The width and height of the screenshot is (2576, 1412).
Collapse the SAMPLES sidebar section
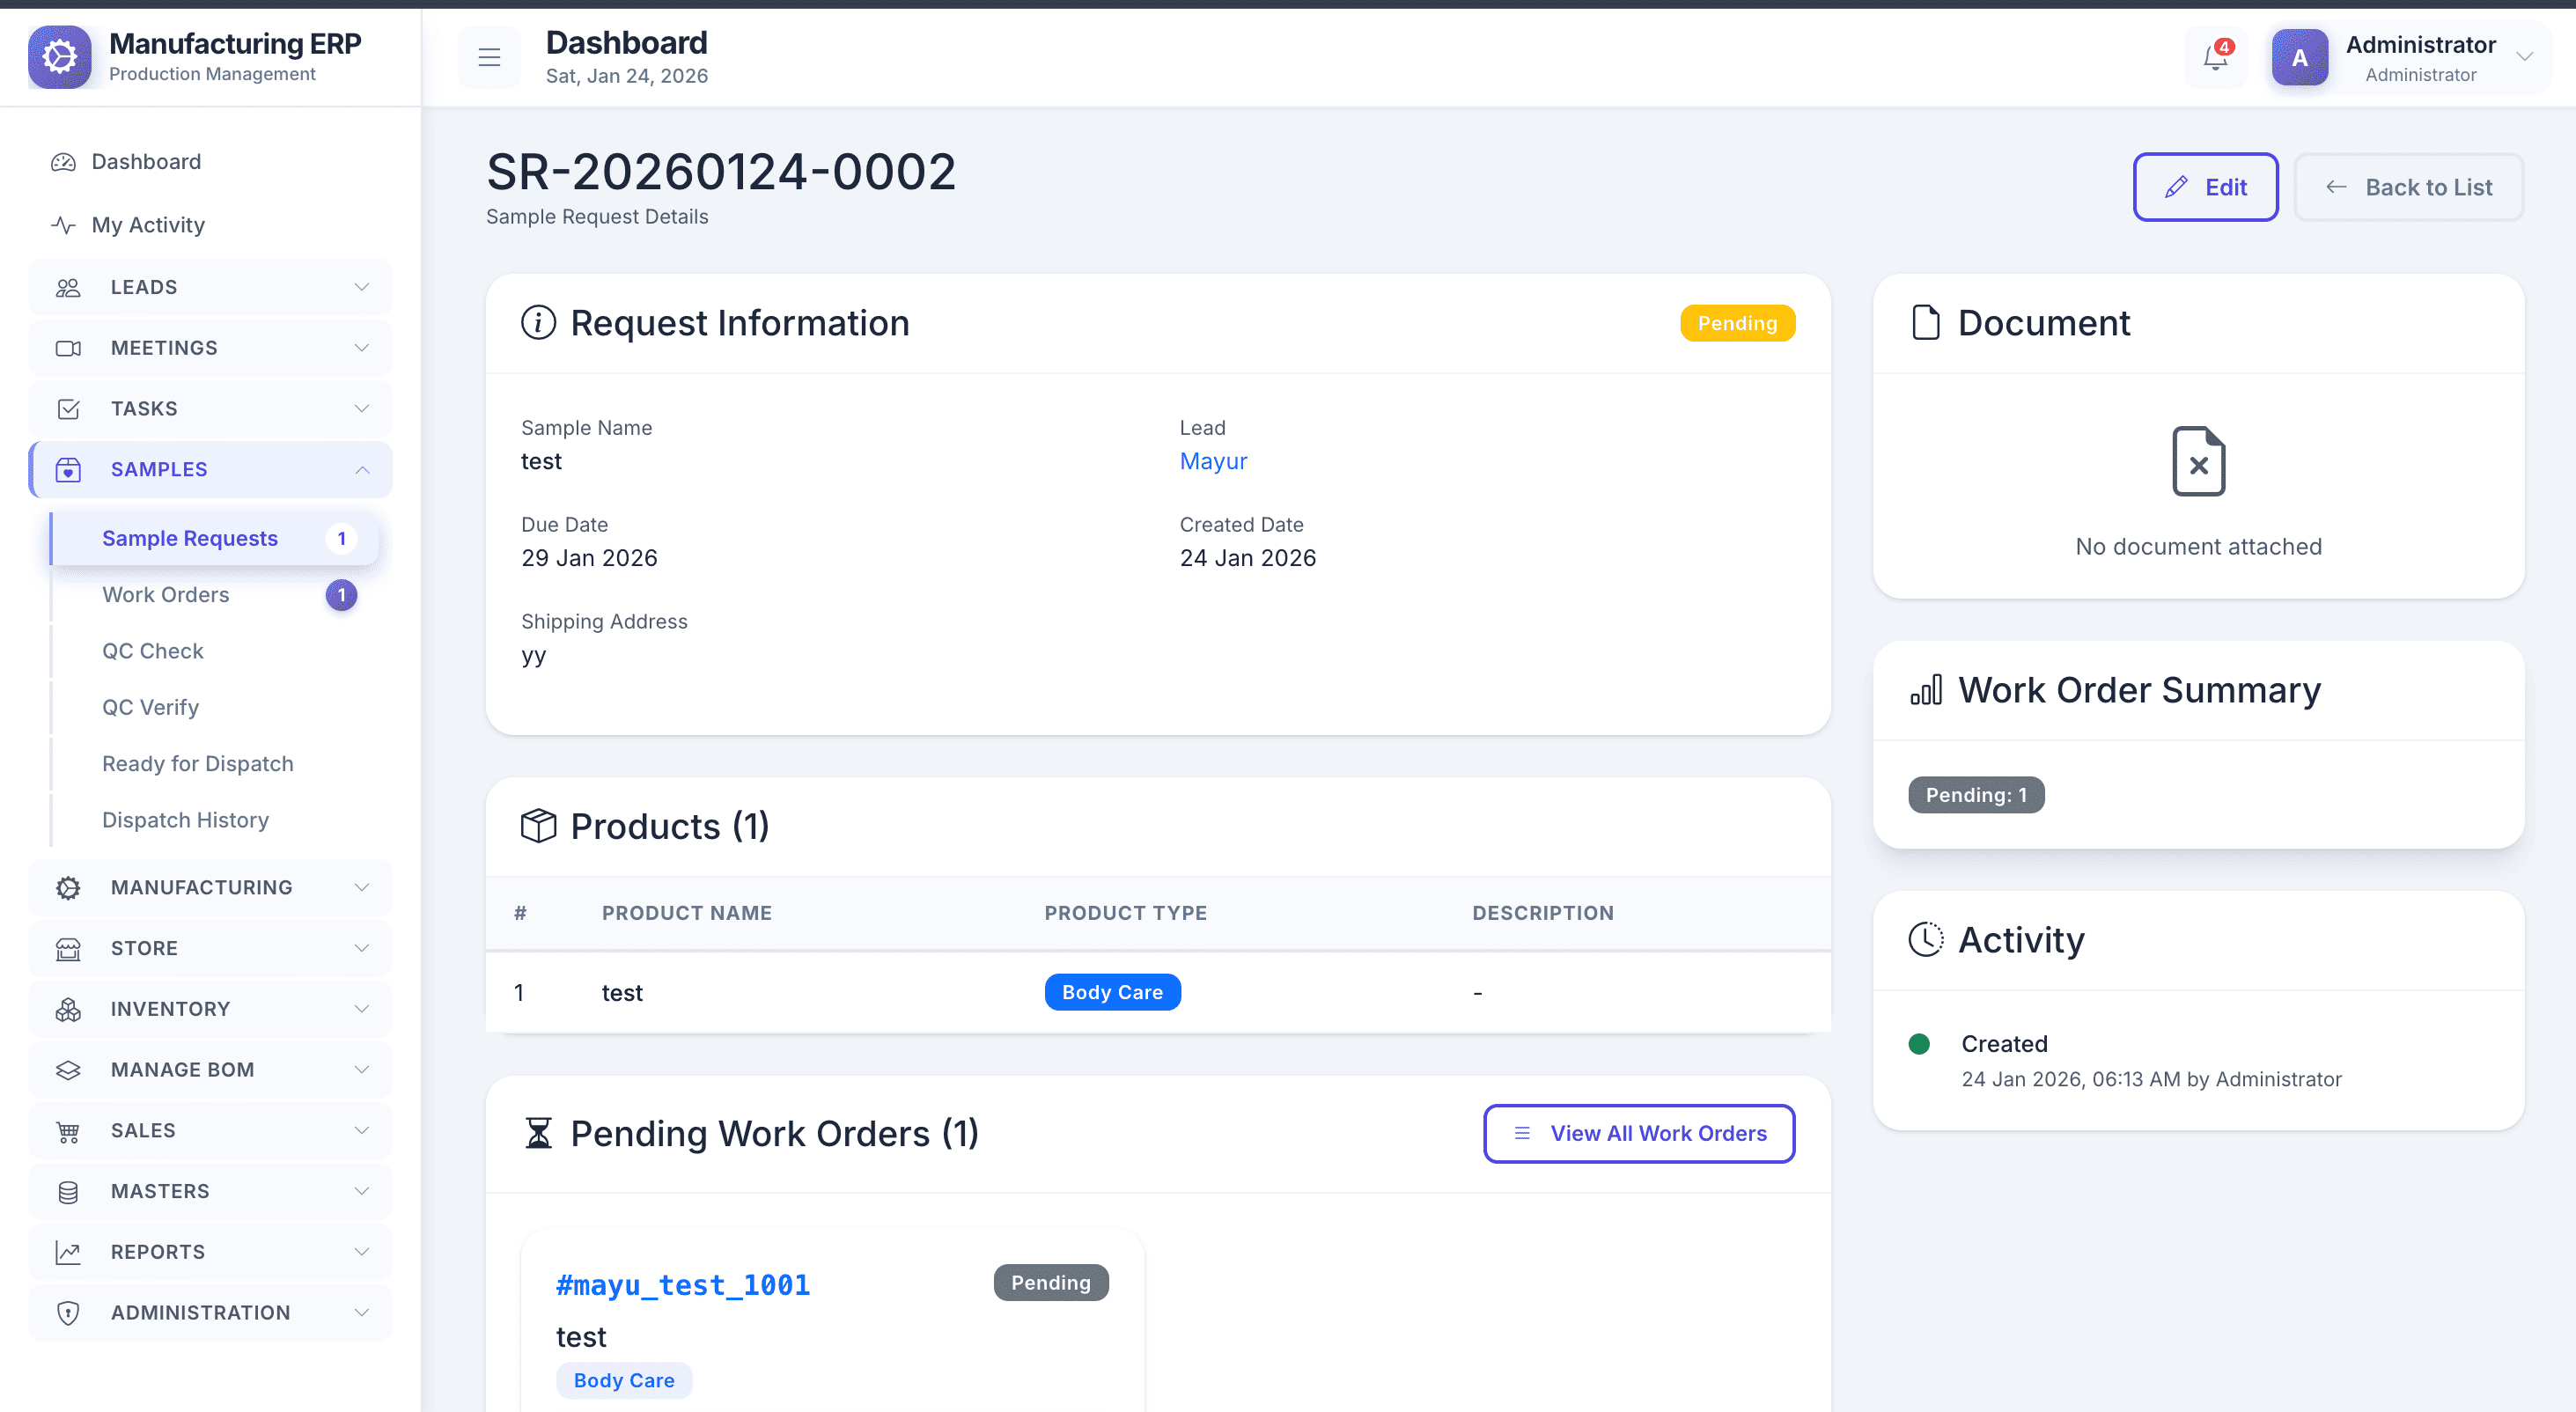(210, 470)
